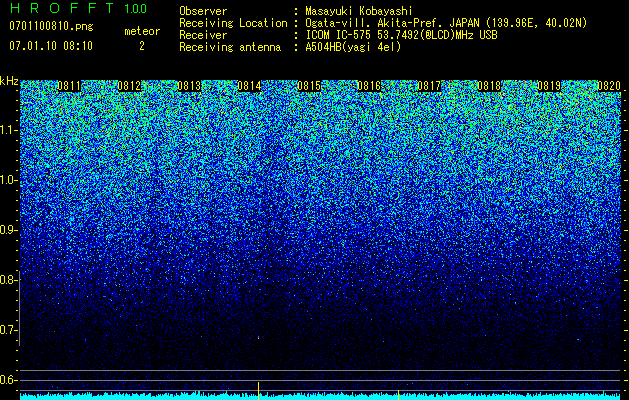Click the 0811 time marker
The height and width of the screenshot is (400, 629).
pos(69,86)
